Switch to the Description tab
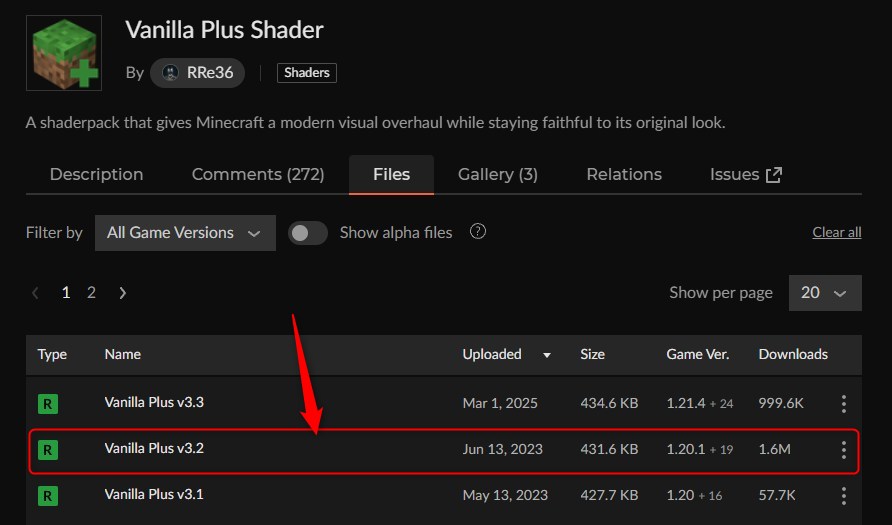This screenshot has width=892, height=525. [96, 174]
